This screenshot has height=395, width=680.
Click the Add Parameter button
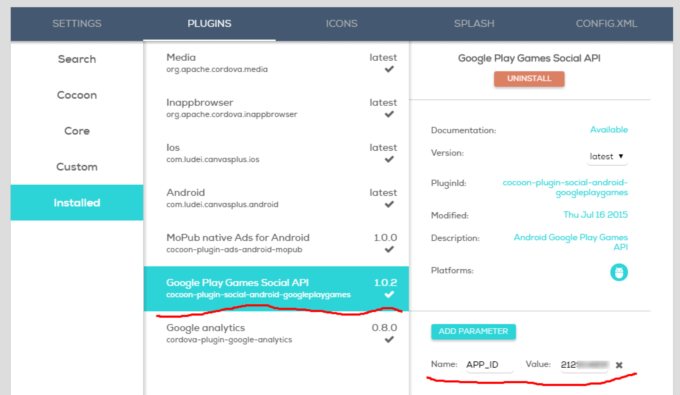pyautogui.click(x=473, y=331)
